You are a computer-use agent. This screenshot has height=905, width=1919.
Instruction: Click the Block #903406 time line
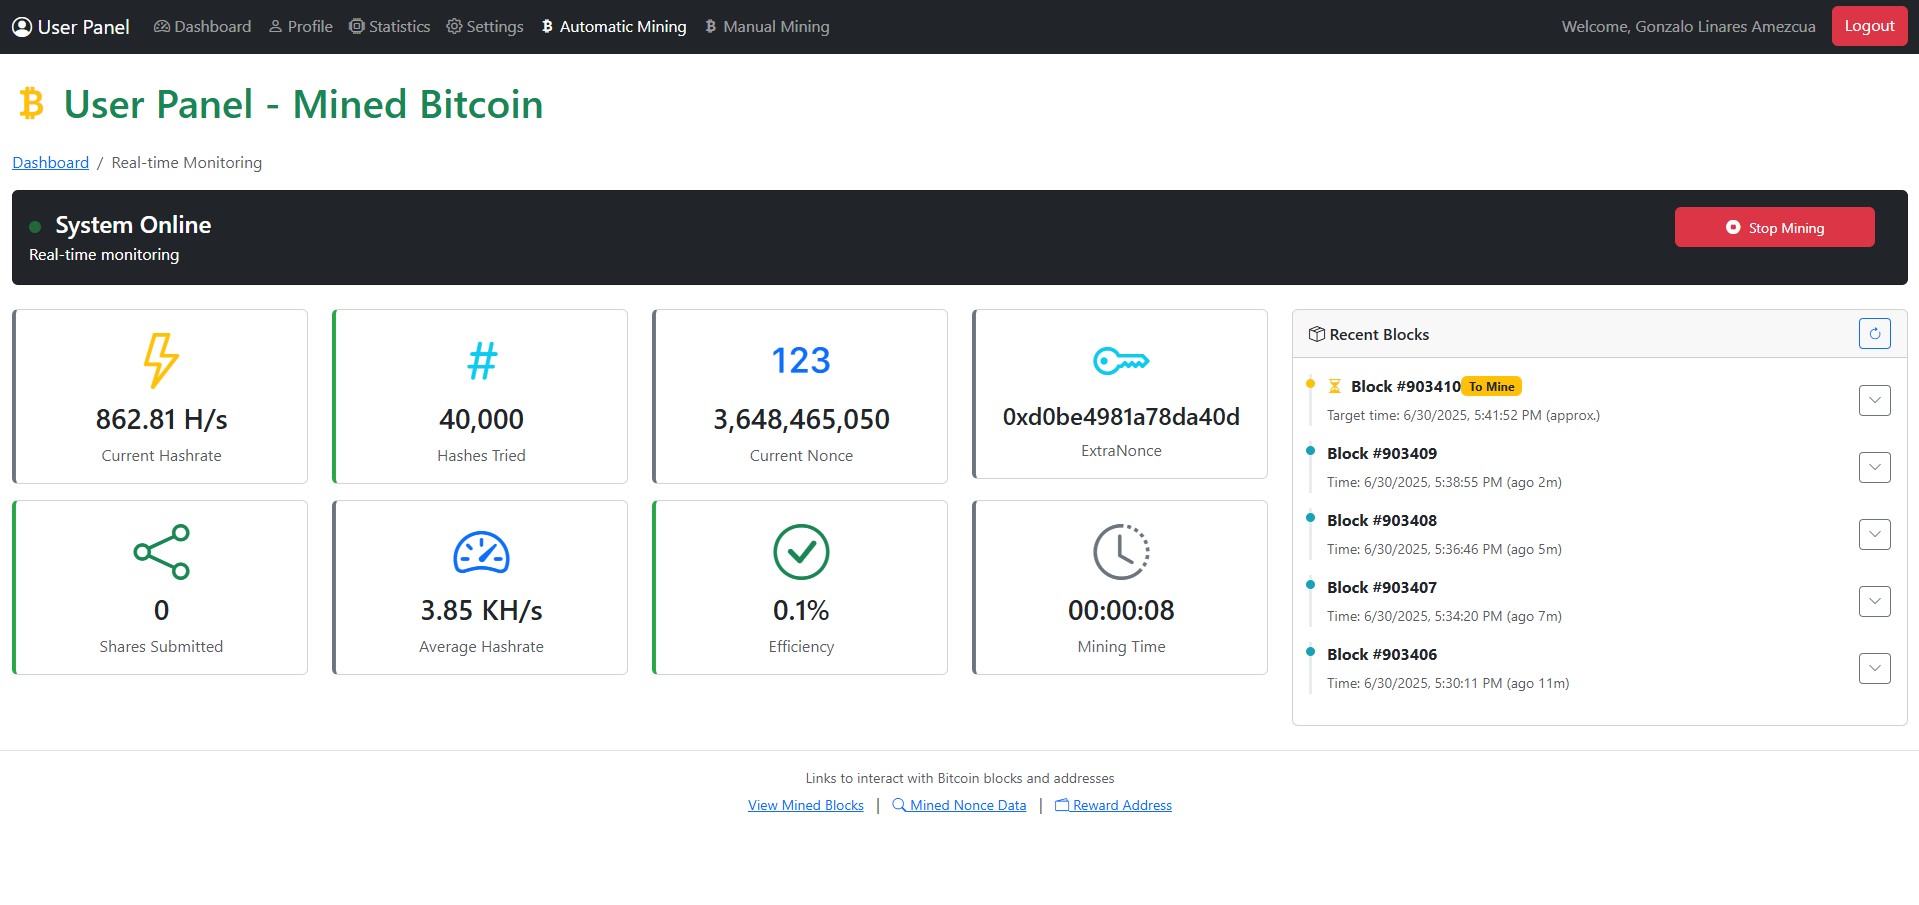click(x=1448, y=683)
